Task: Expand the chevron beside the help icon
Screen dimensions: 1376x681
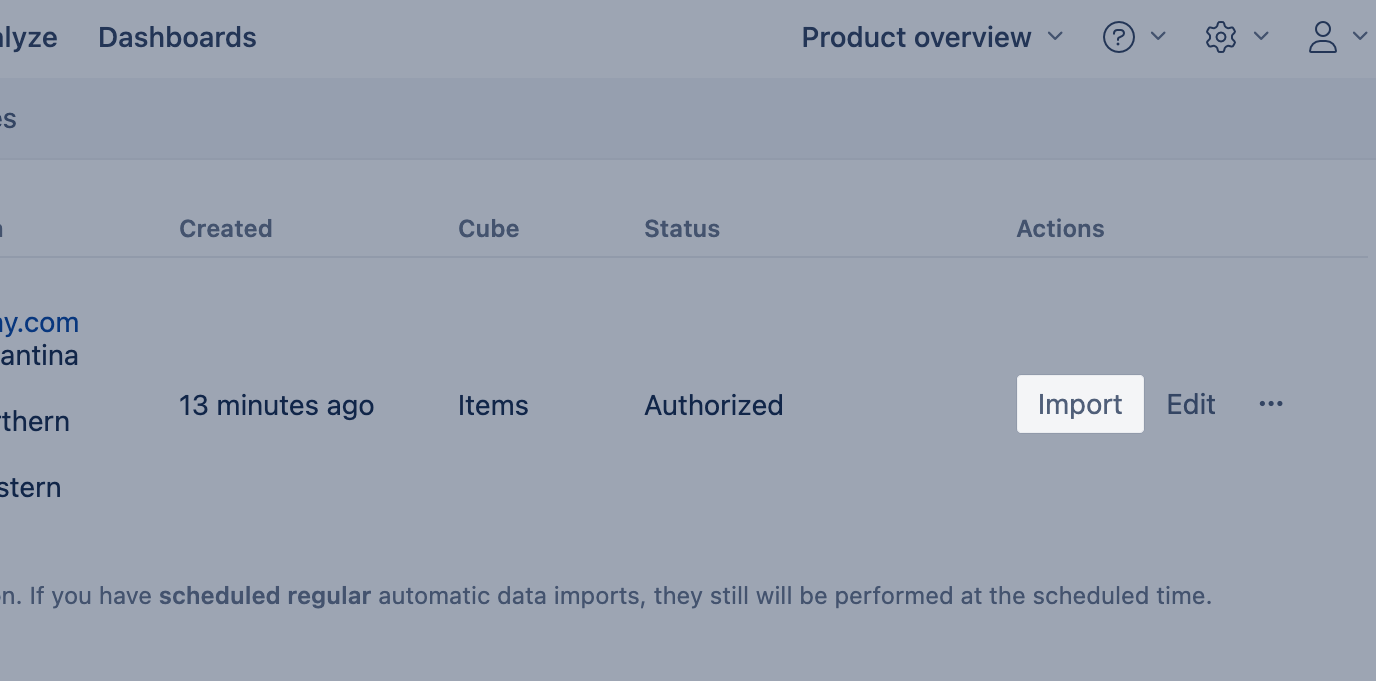Action: [x=1158, y=37]
